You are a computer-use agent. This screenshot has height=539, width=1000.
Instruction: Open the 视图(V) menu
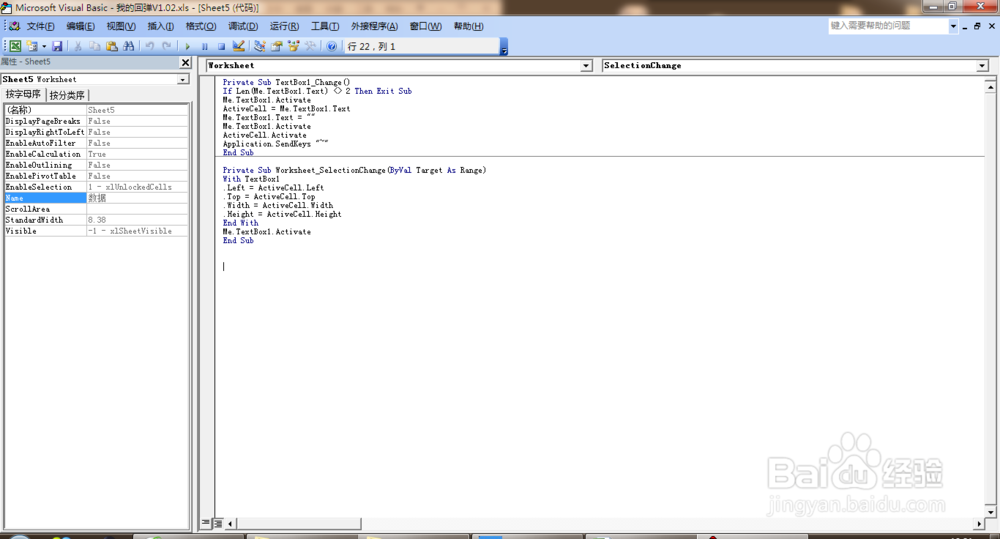coord(121,26)
